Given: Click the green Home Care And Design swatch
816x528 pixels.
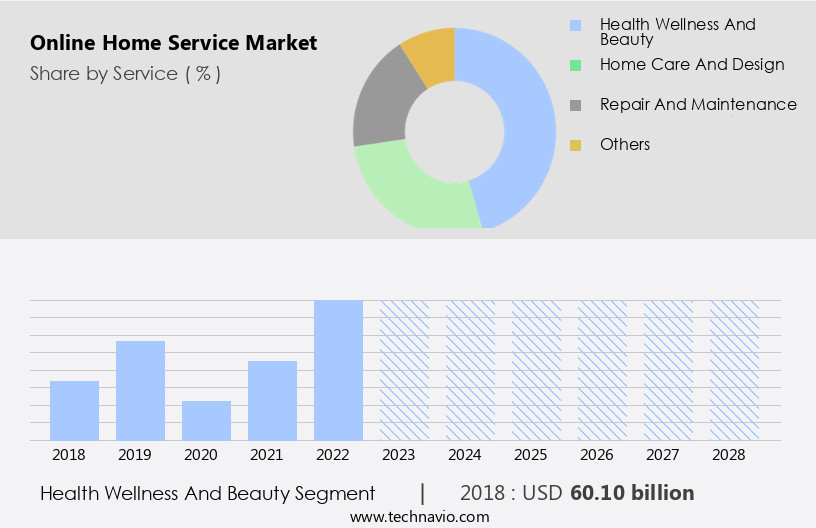Looking at the screenshot, I should click(x=575, y=65).
